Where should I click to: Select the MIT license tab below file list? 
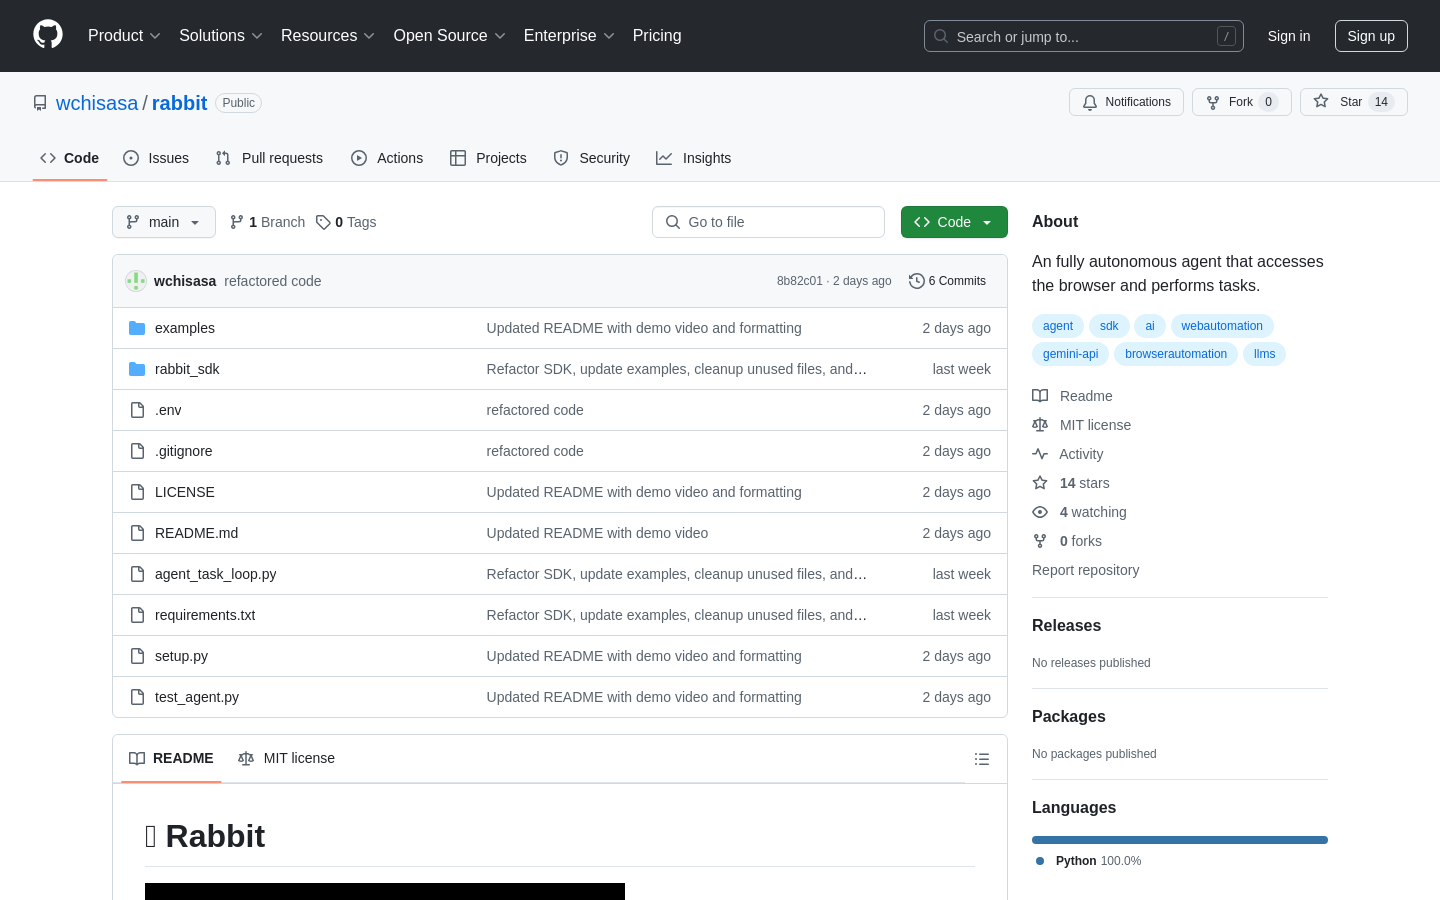[x=286, y=758]
